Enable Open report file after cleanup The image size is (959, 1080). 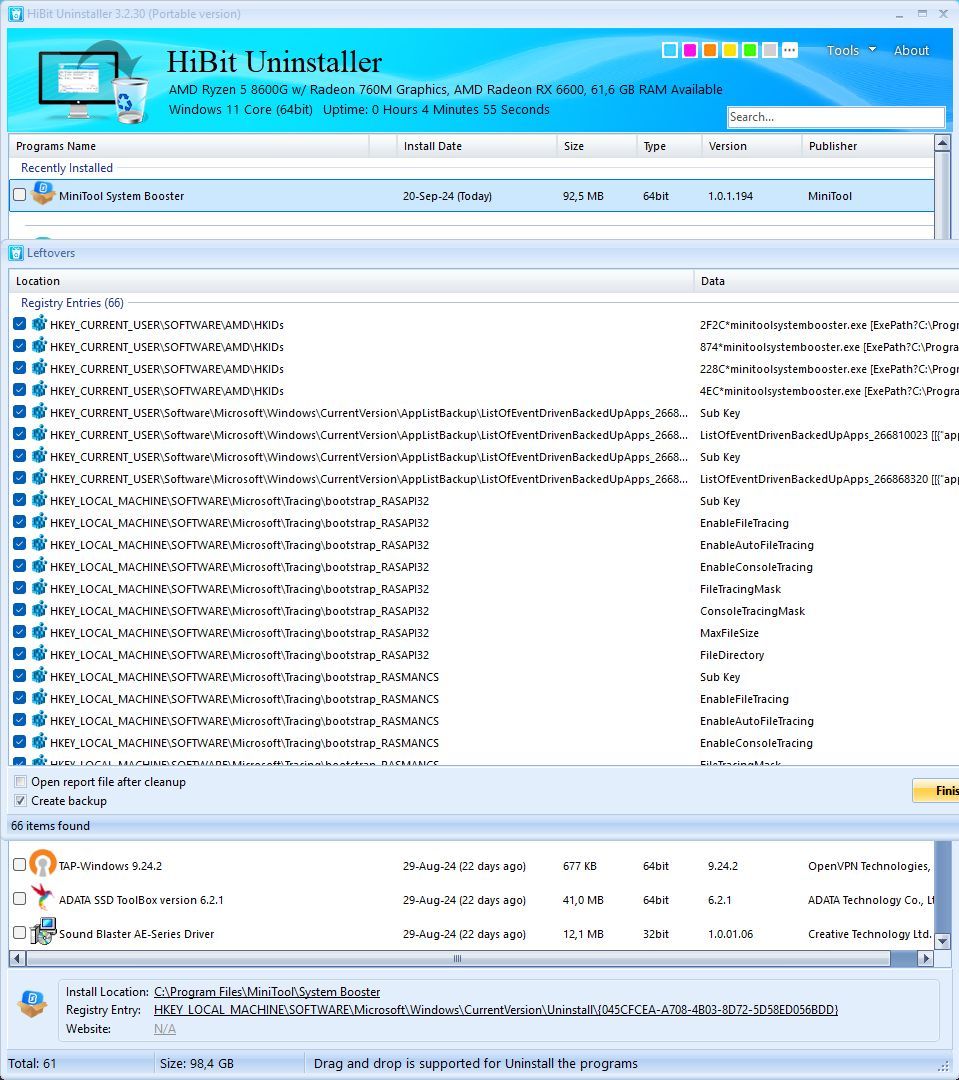21,782
